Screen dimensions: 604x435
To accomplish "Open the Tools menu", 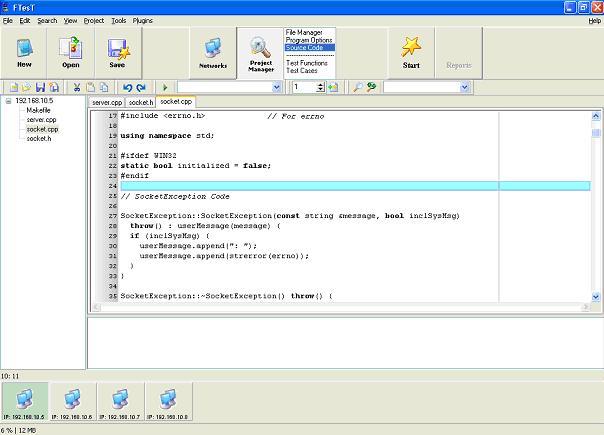I will pyautogui.click(x=119, y=20).
